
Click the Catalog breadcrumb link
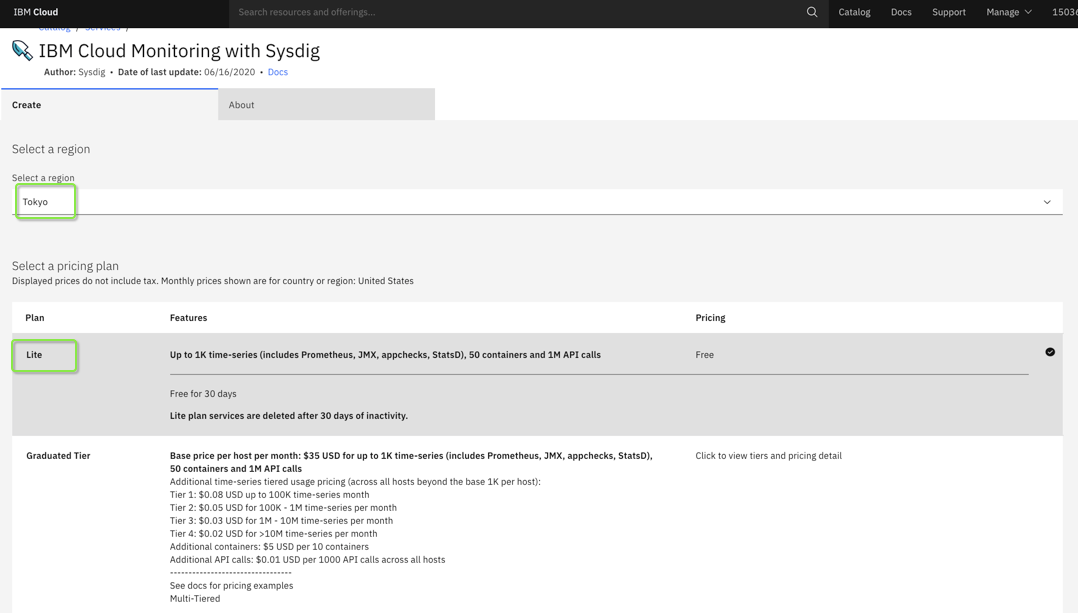pyautogui.click(x=54, y=28)
